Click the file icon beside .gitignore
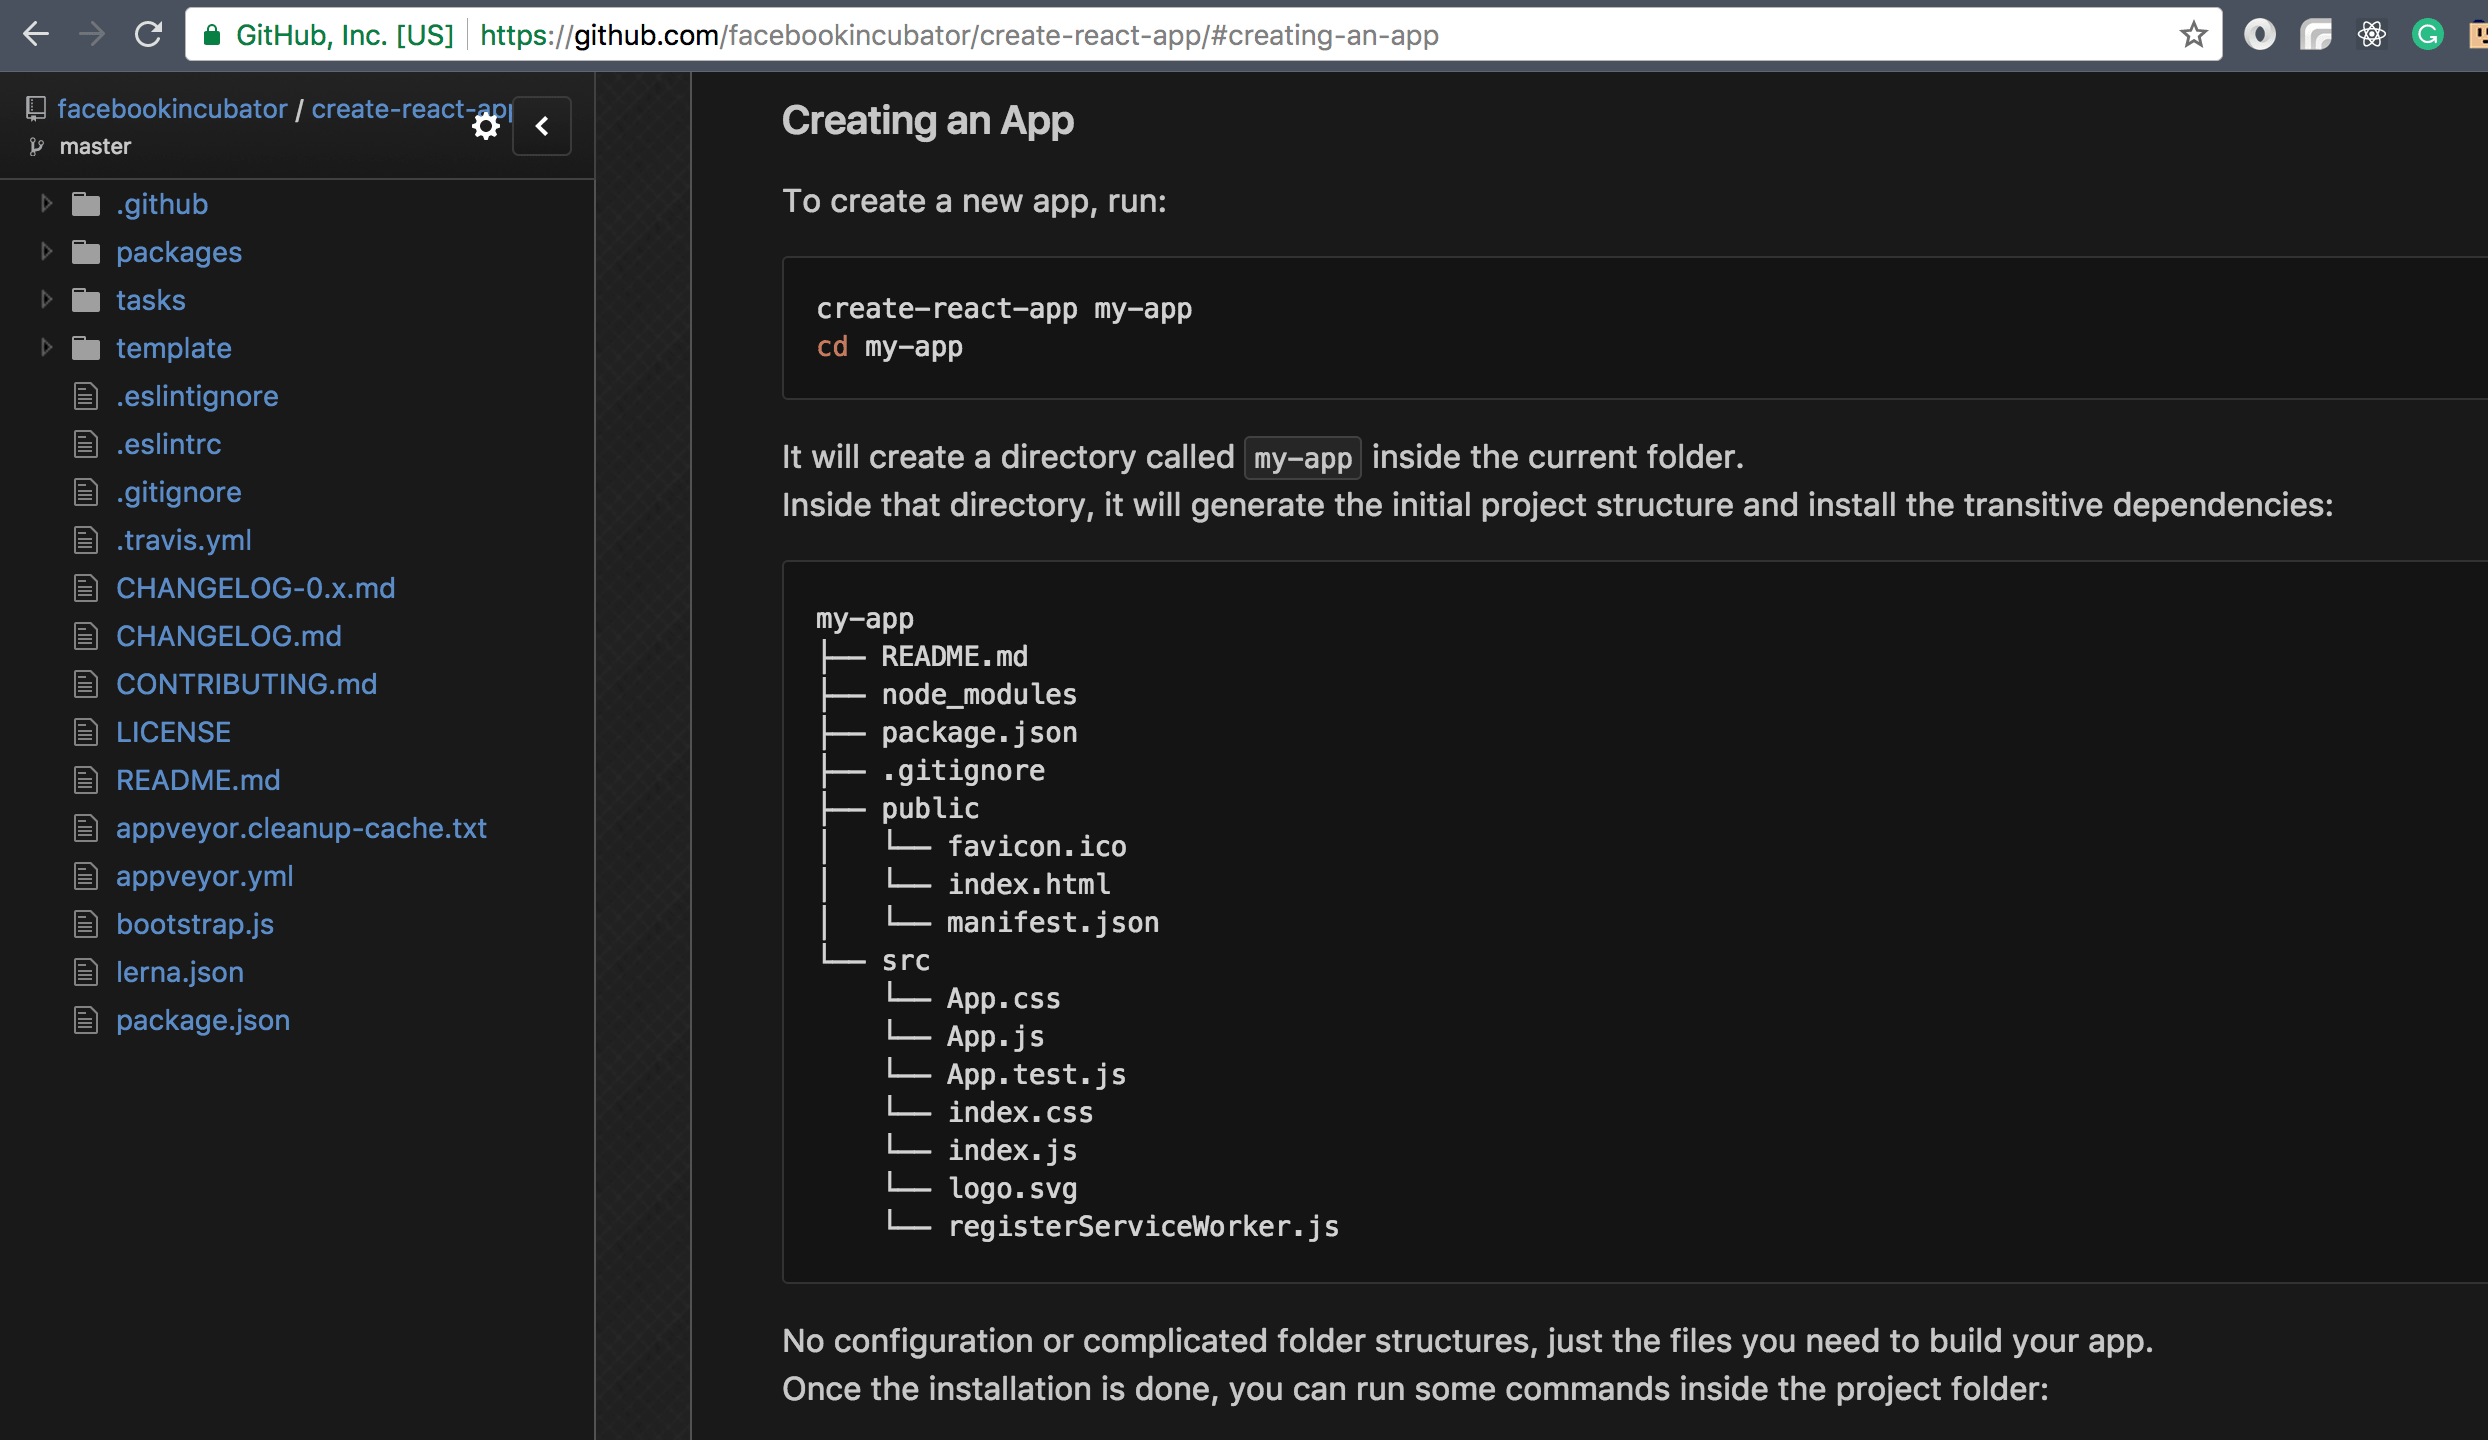 coord(86,492)
